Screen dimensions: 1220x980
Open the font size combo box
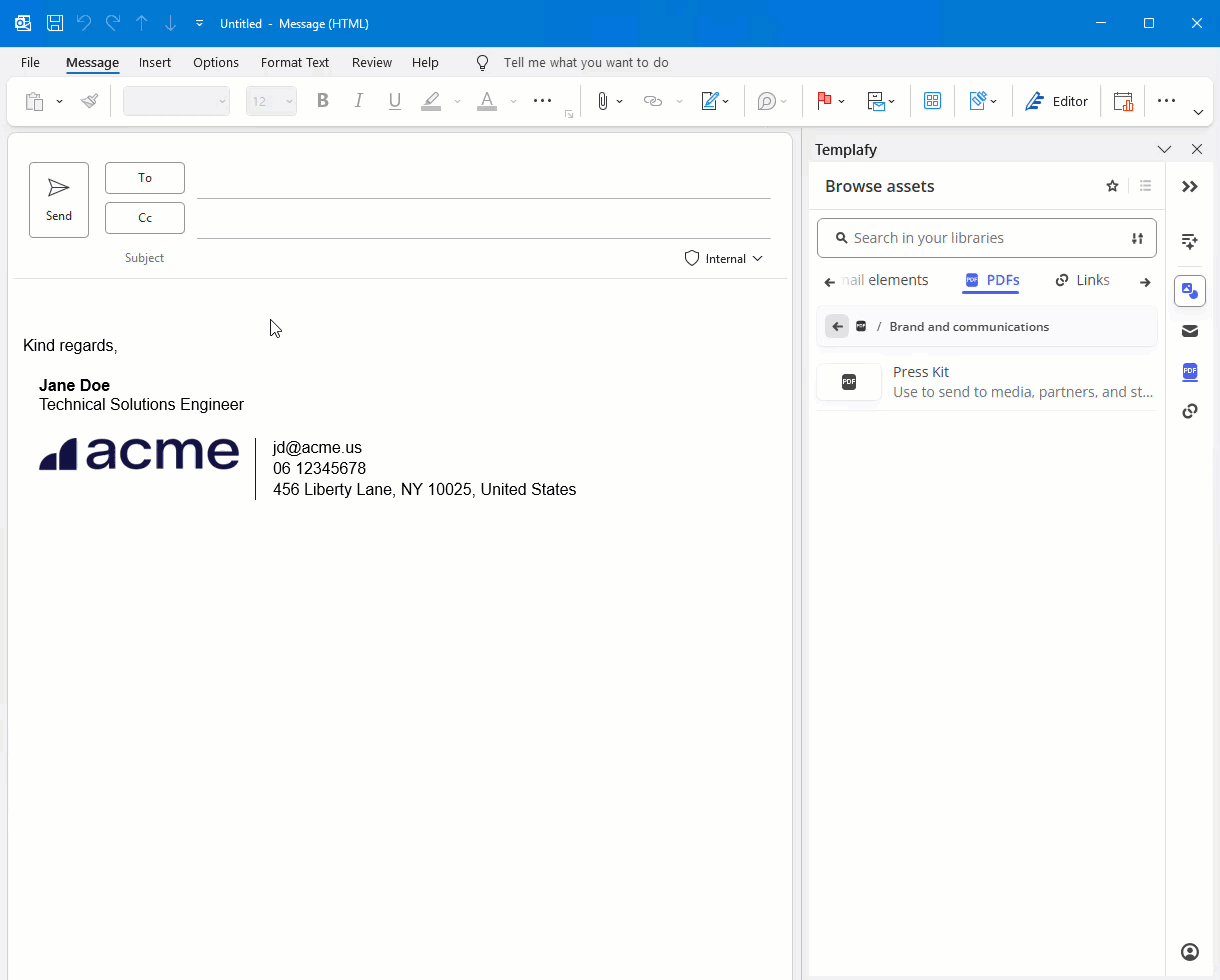click(x=271, y=101)
